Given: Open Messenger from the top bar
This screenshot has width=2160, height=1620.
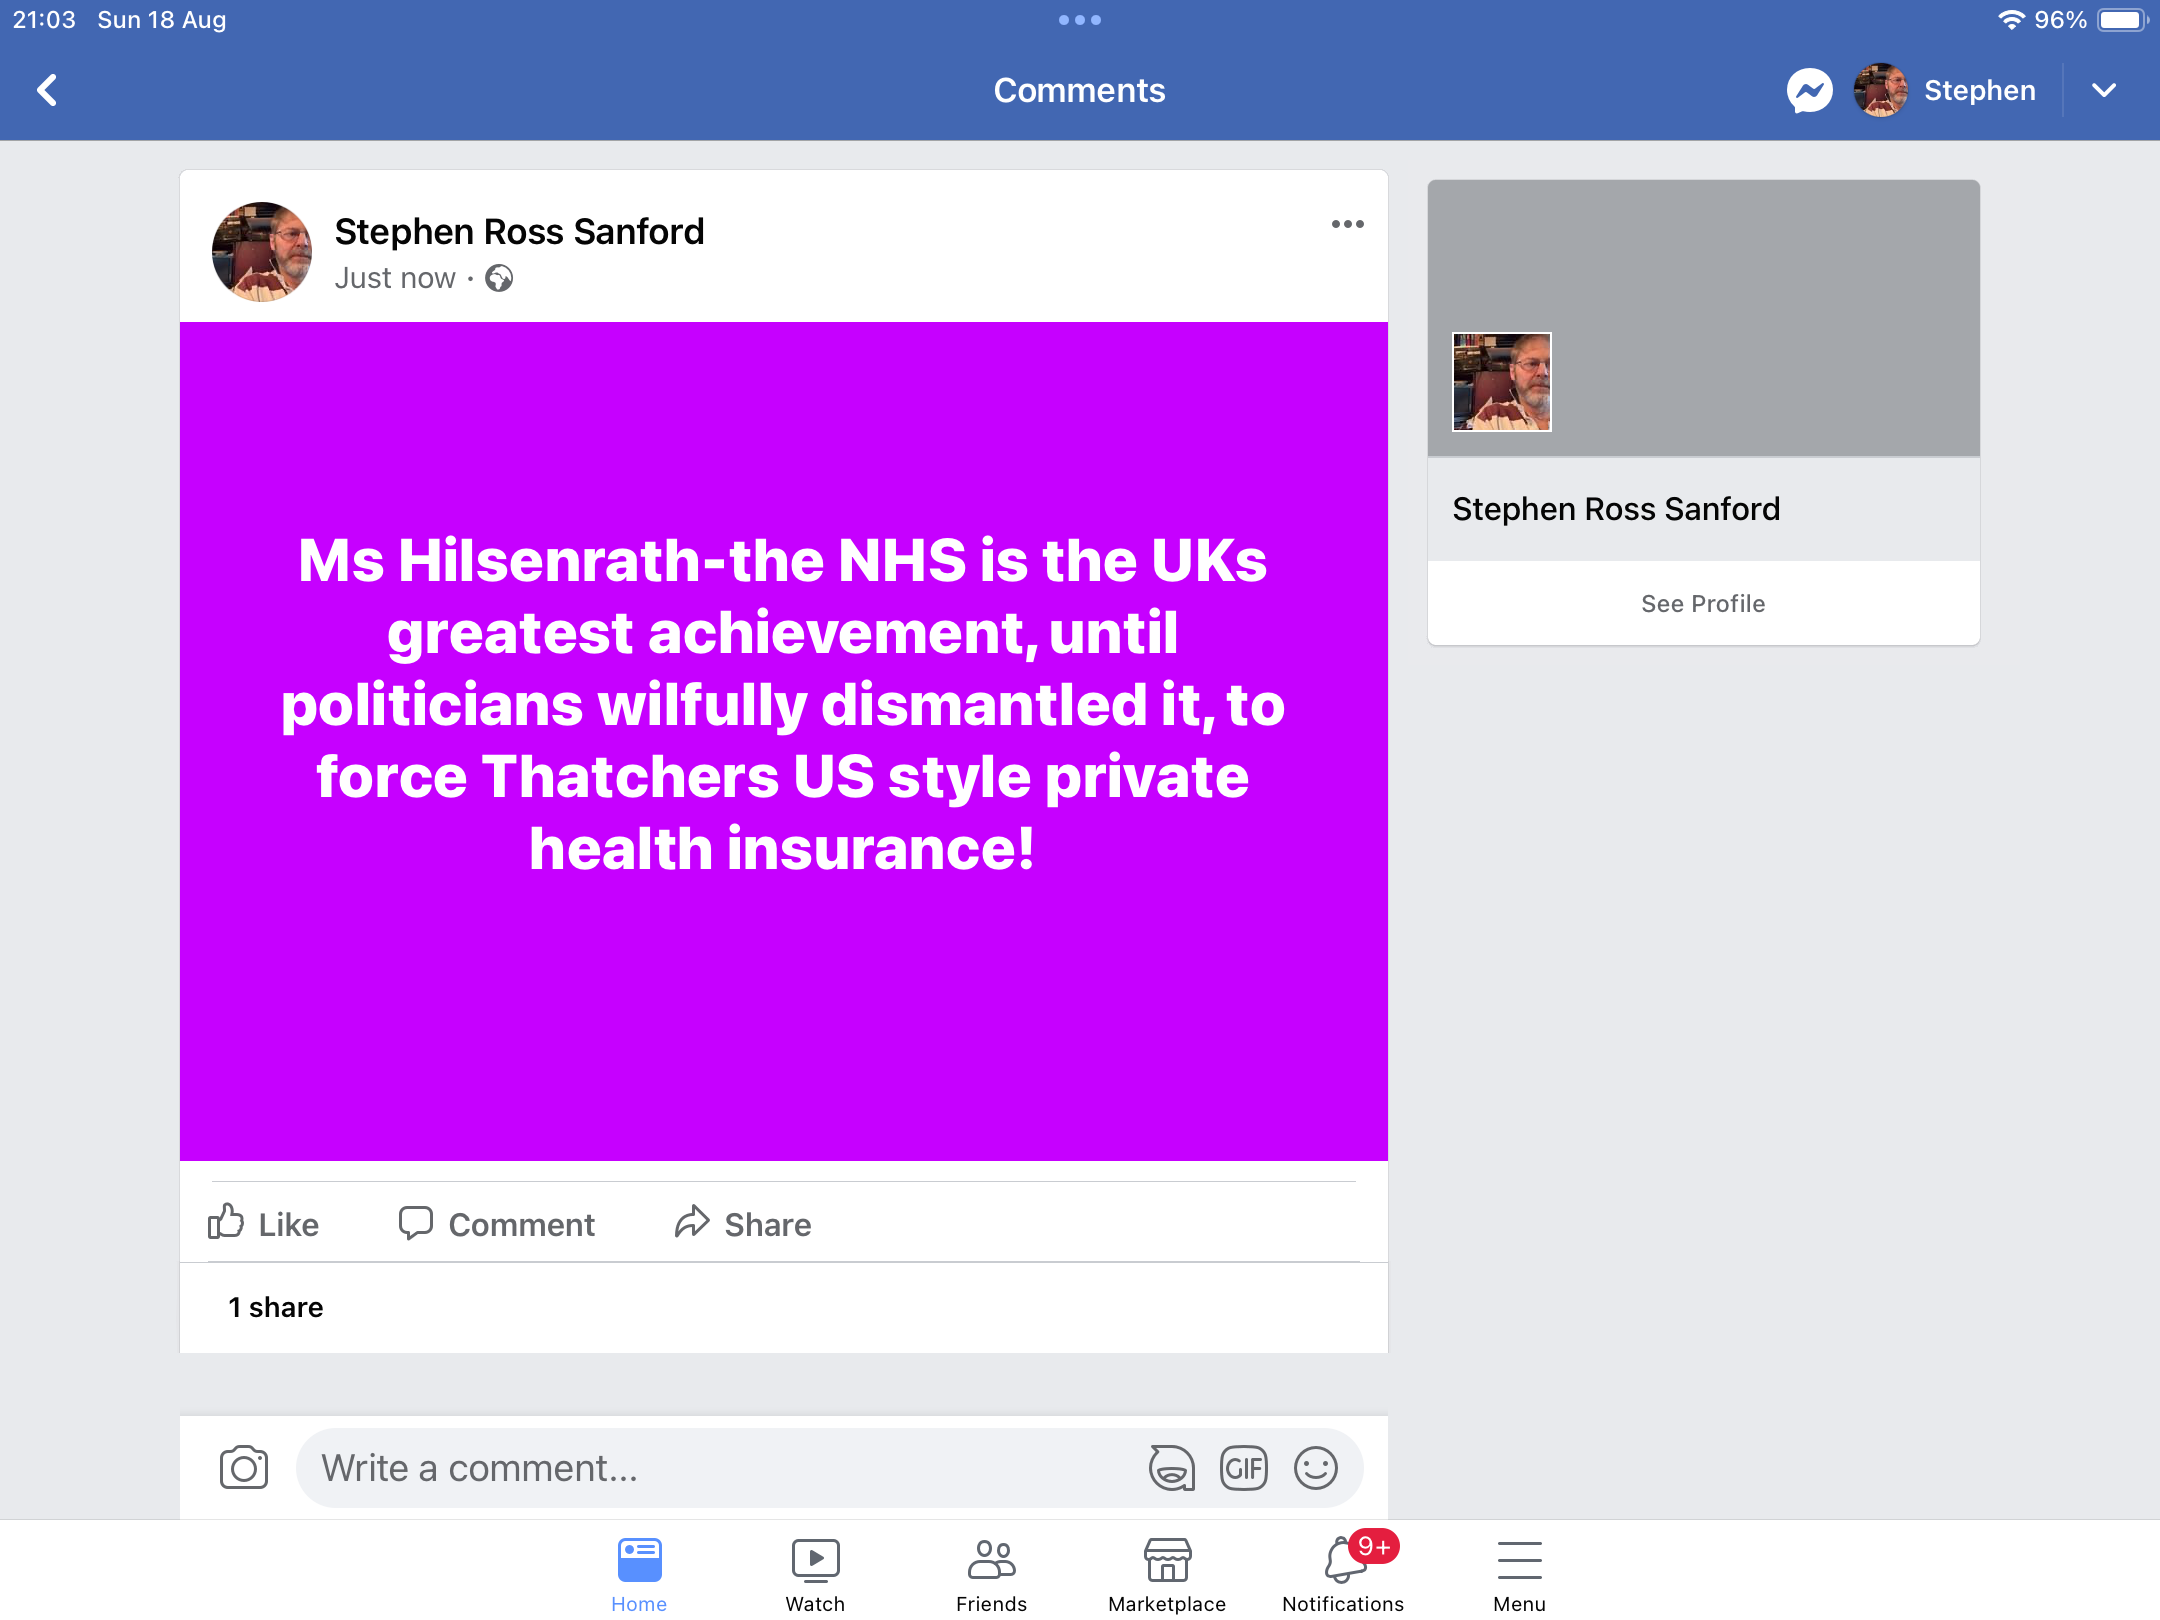Looking at the screenshot, I should 1809,91.
